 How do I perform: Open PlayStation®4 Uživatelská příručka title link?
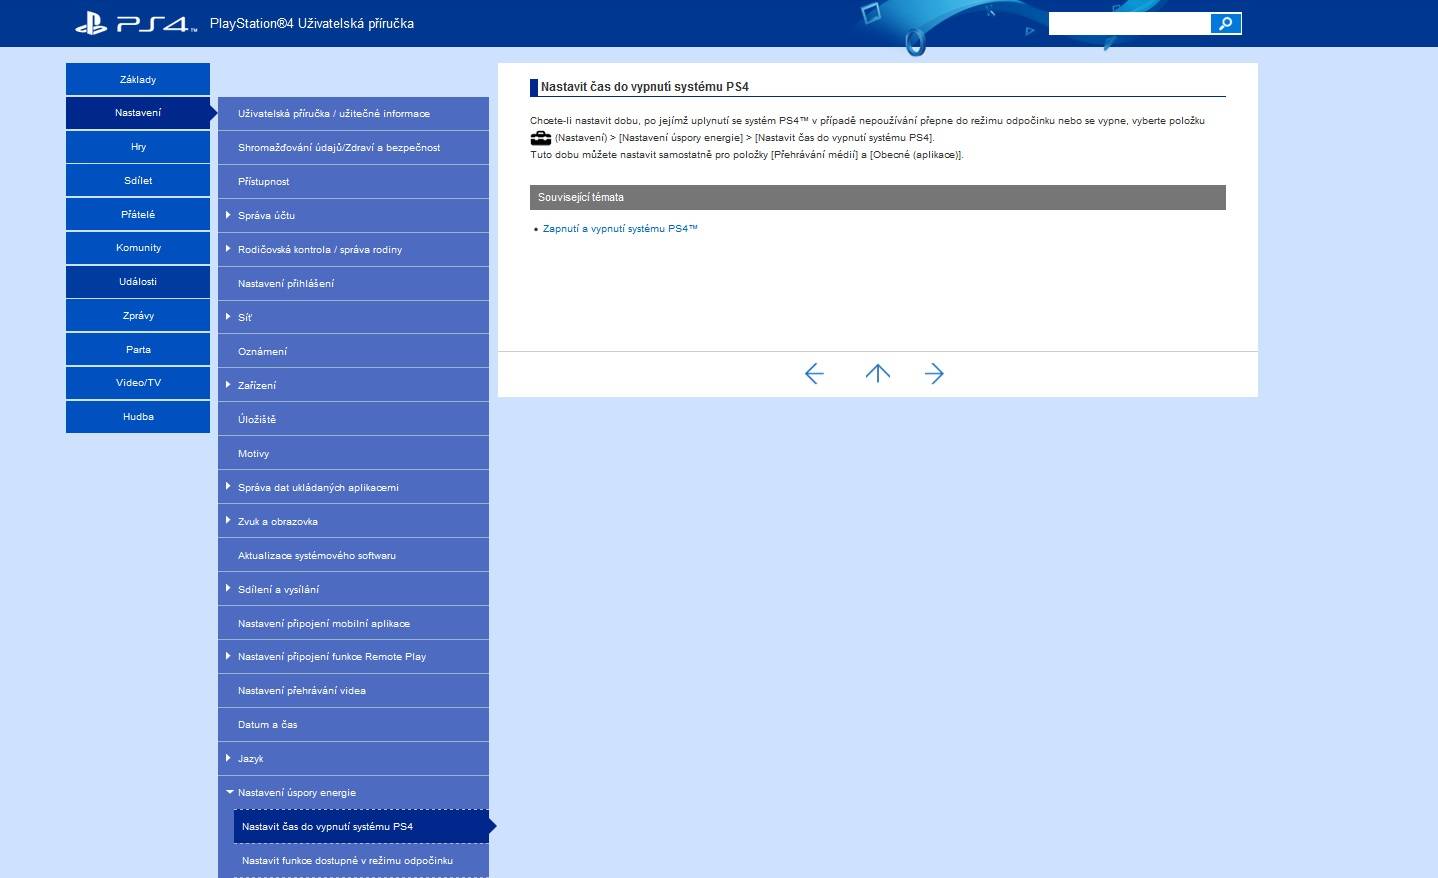pos(312,23)
